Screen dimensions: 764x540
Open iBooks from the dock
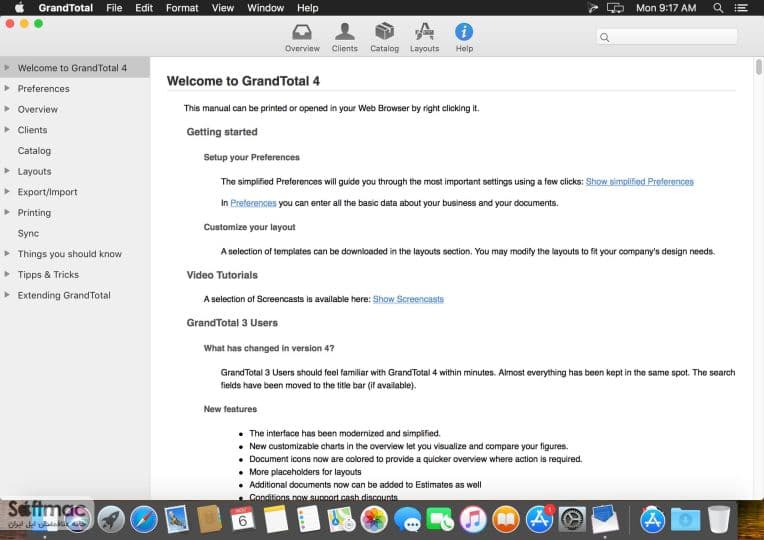click(x=506, y=520)
